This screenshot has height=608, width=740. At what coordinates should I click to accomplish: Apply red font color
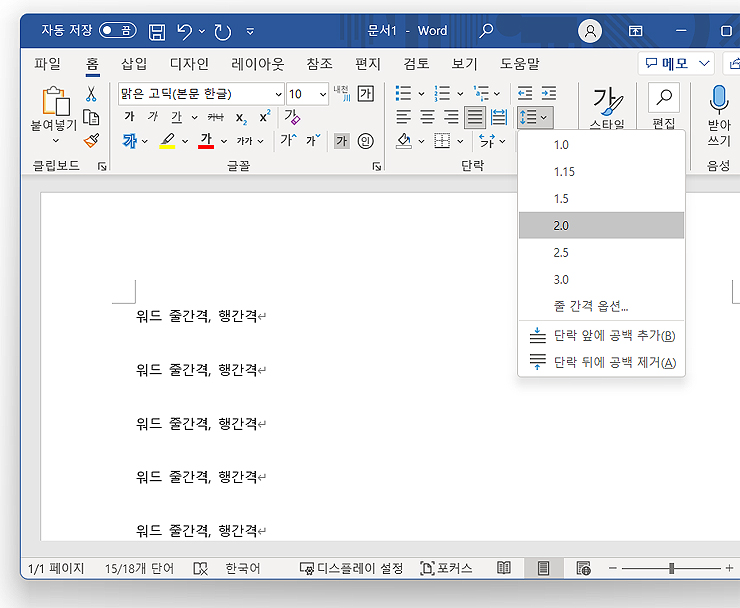(x=206, y=141)
